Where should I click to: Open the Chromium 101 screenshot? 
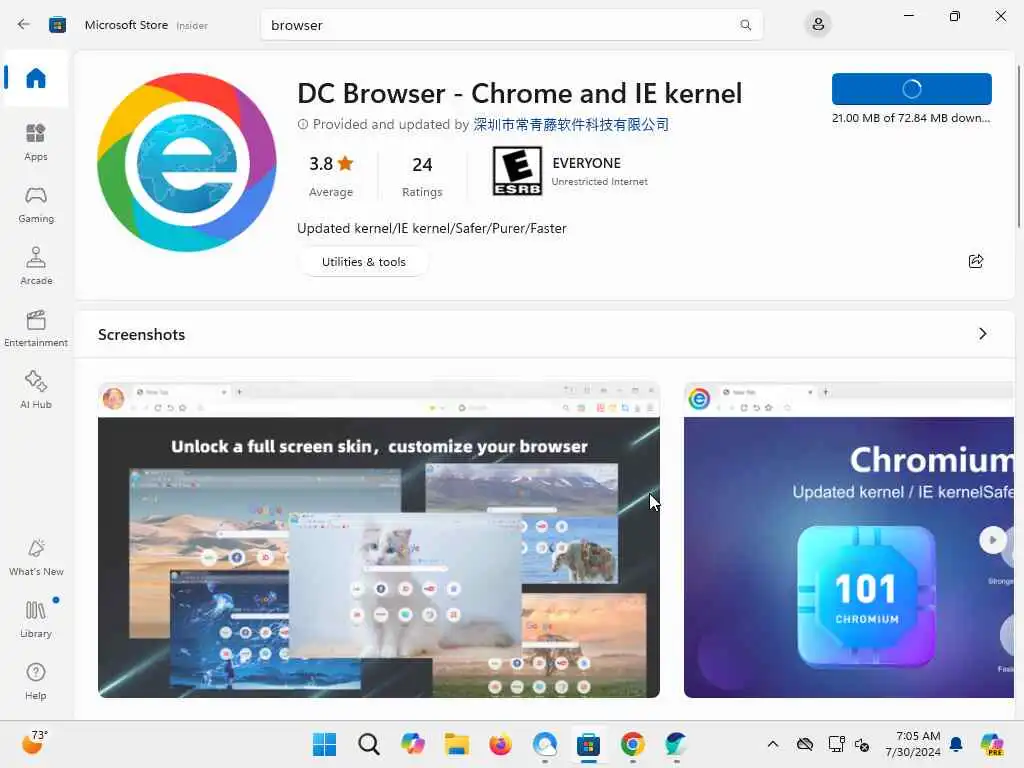pyautogui.click(x=848, y=539)
